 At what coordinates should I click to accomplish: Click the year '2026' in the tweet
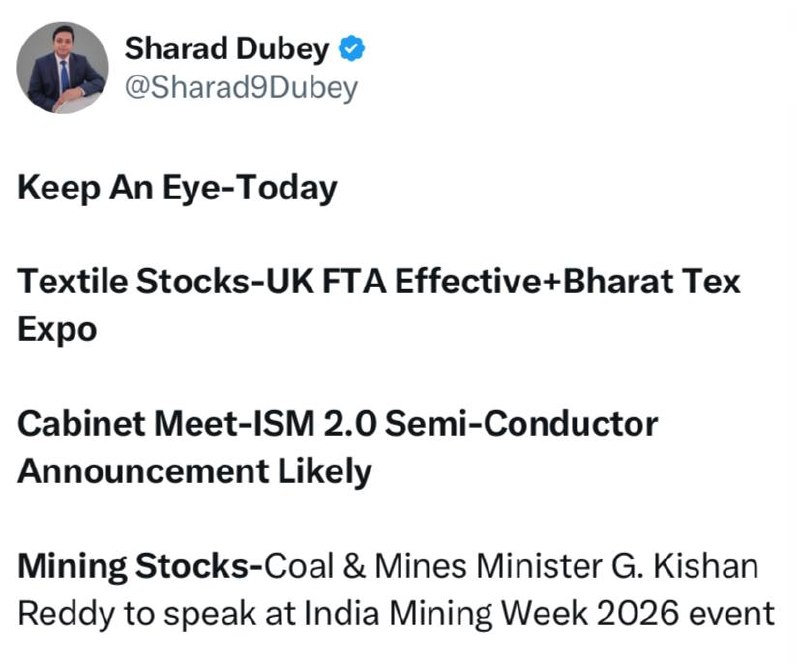tap(637, 613)
